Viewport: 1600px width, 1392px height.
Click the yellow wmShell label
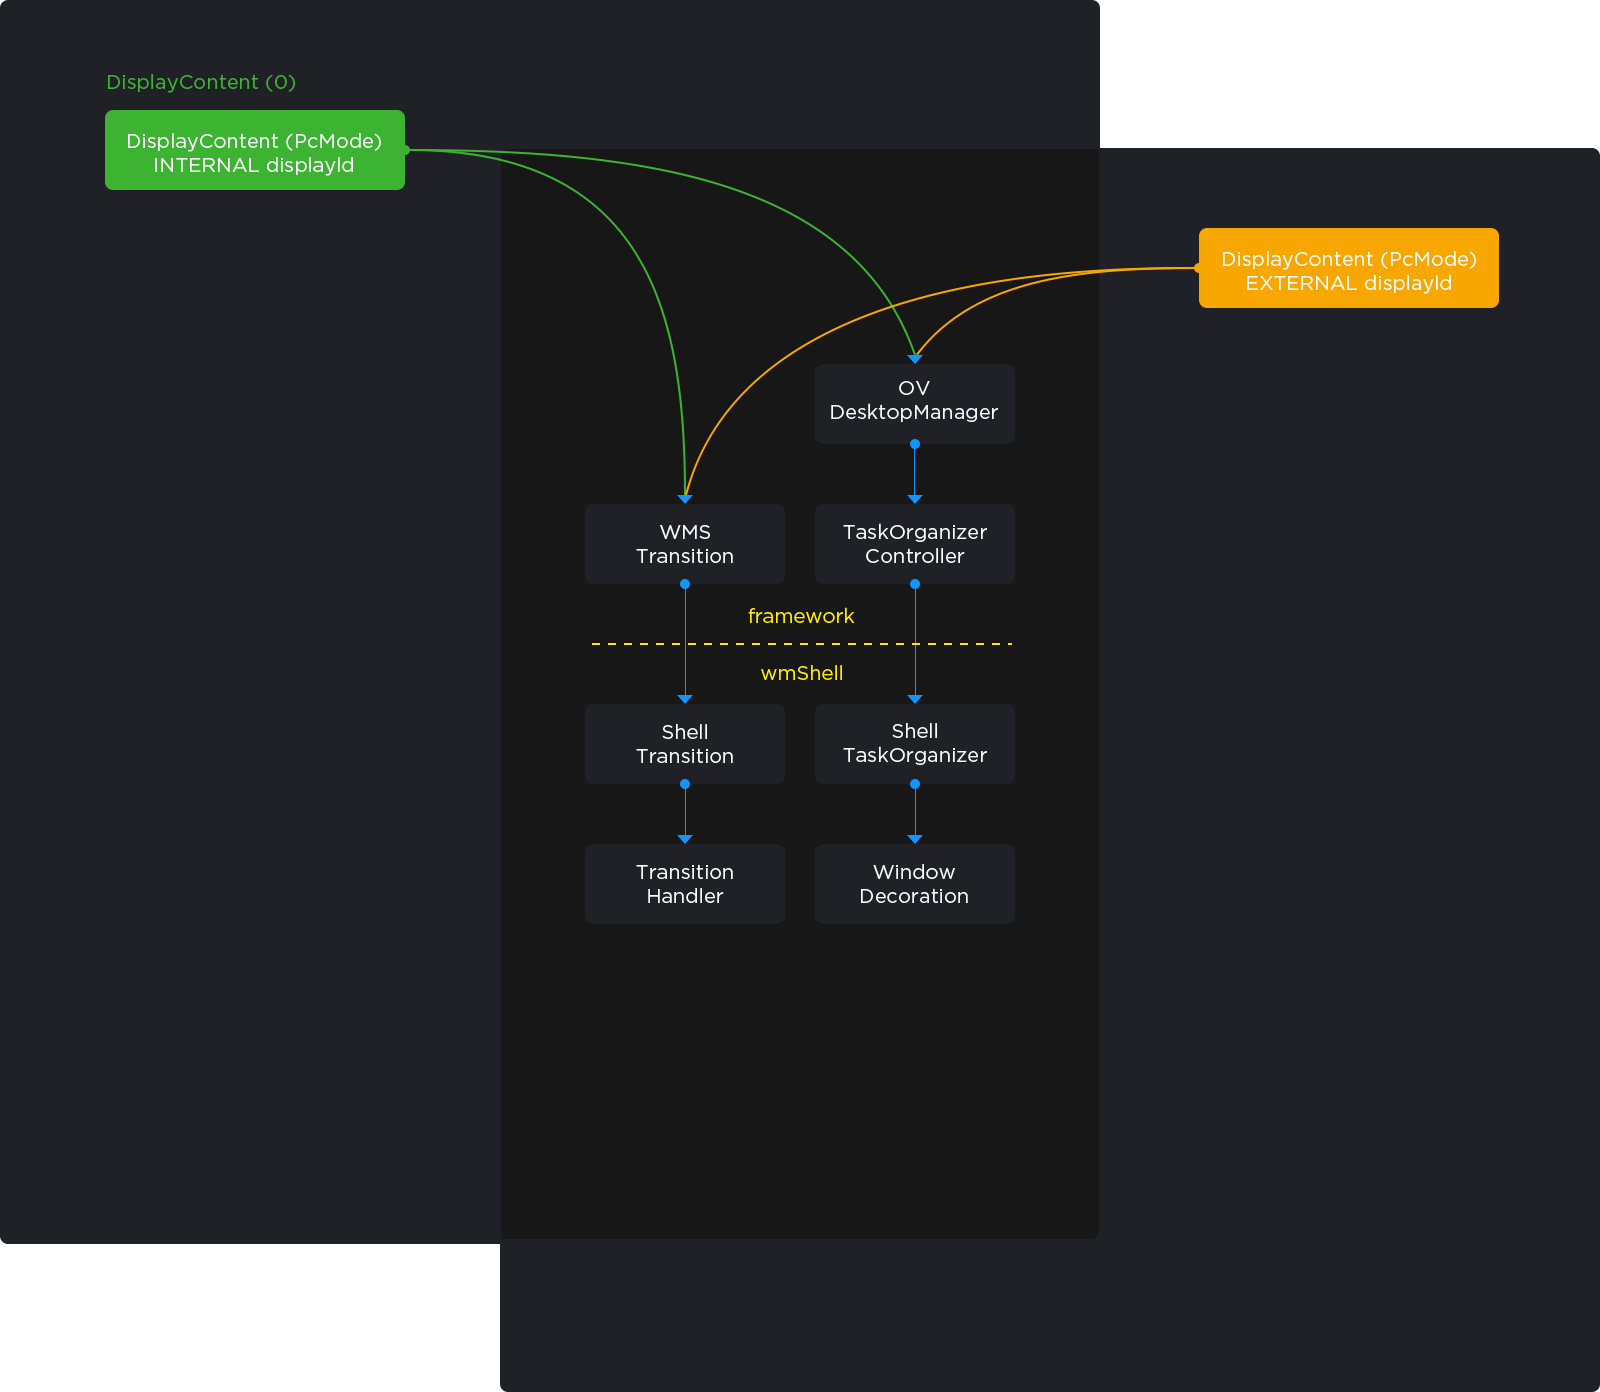802,673
